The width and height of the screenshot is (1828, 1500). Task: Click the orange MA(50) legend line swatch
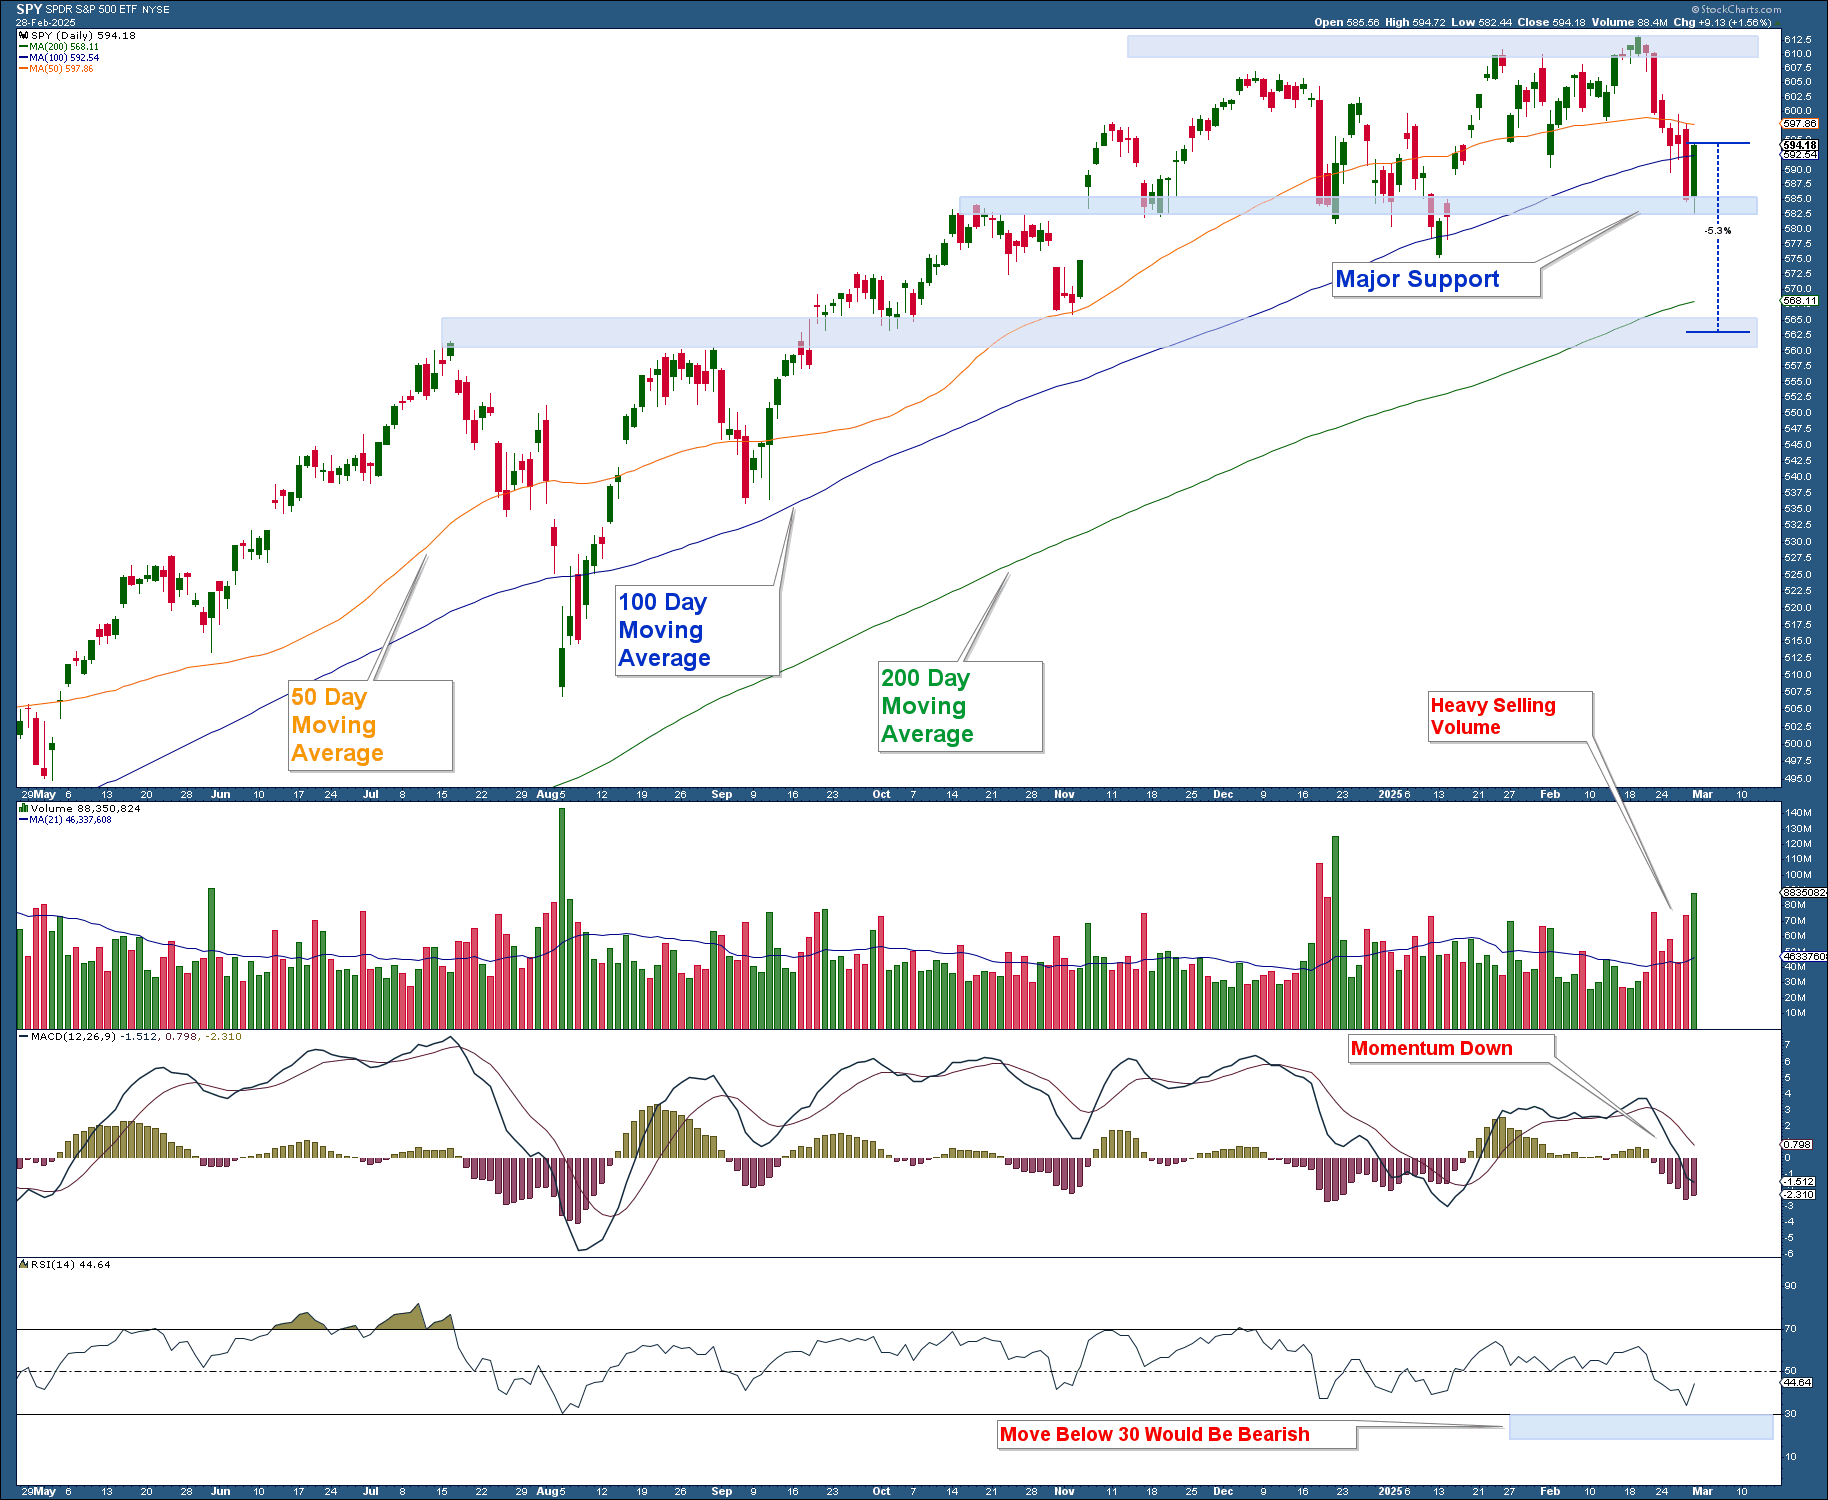coord(24,69)
